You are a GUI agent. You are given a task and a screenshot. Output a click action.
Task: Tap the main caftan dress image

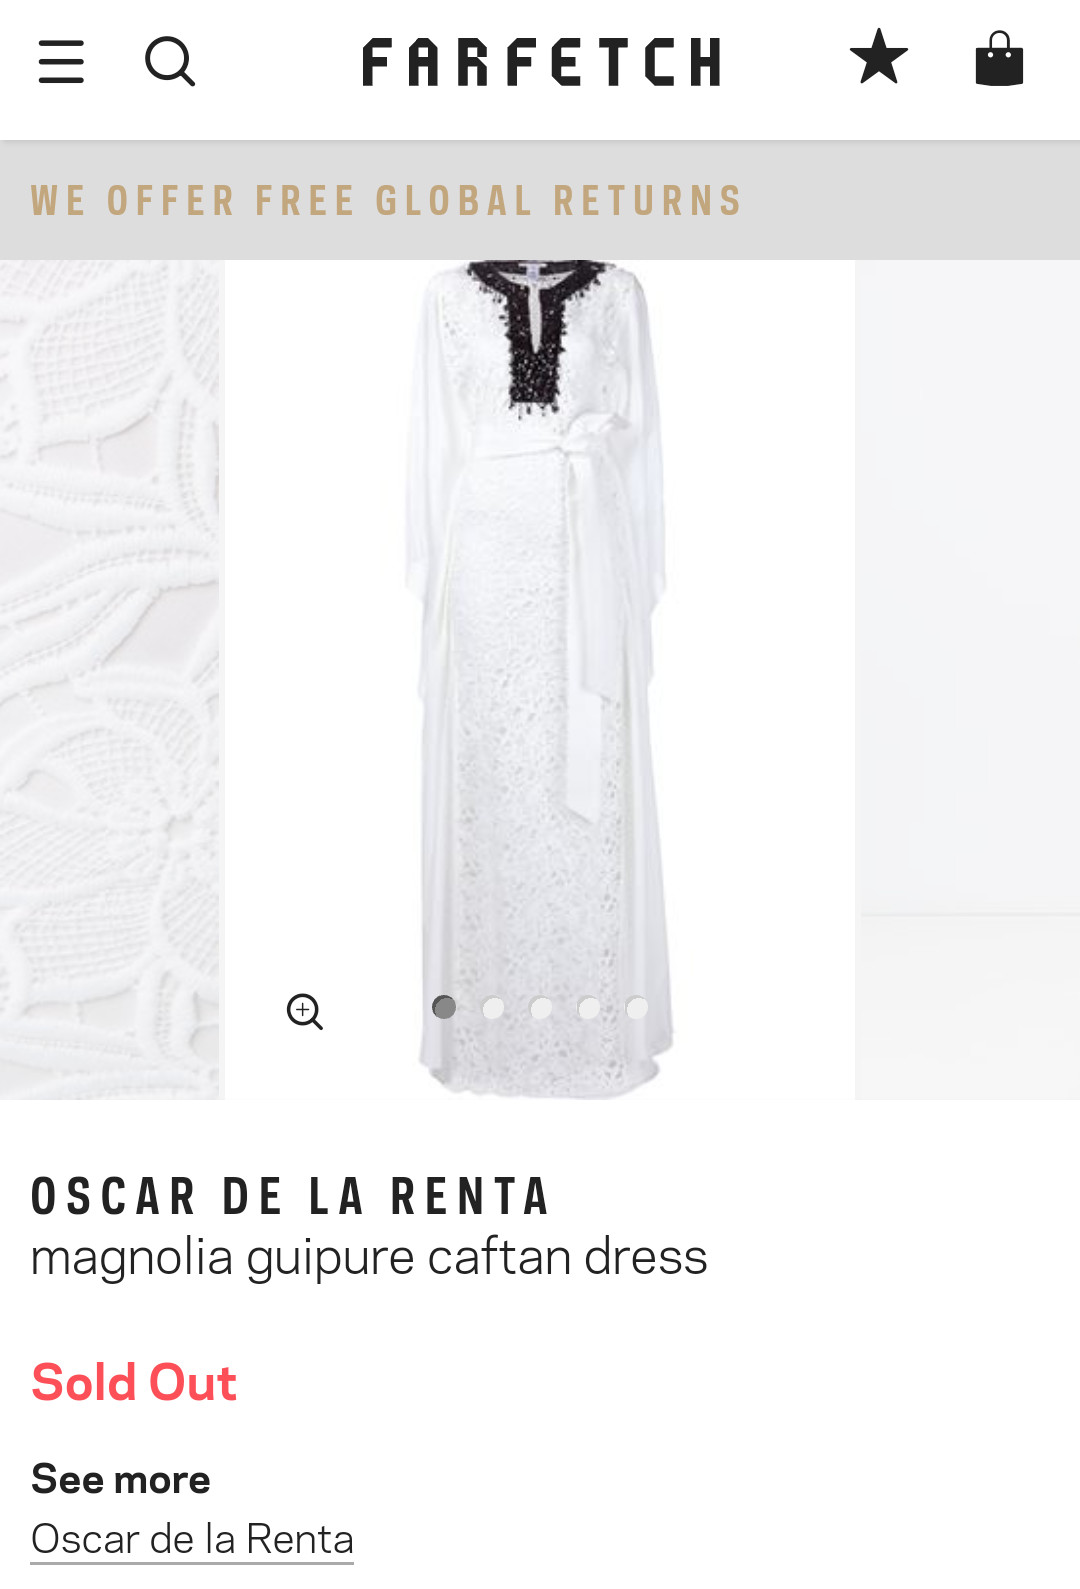pyautogui.click(x=540, y=680)
